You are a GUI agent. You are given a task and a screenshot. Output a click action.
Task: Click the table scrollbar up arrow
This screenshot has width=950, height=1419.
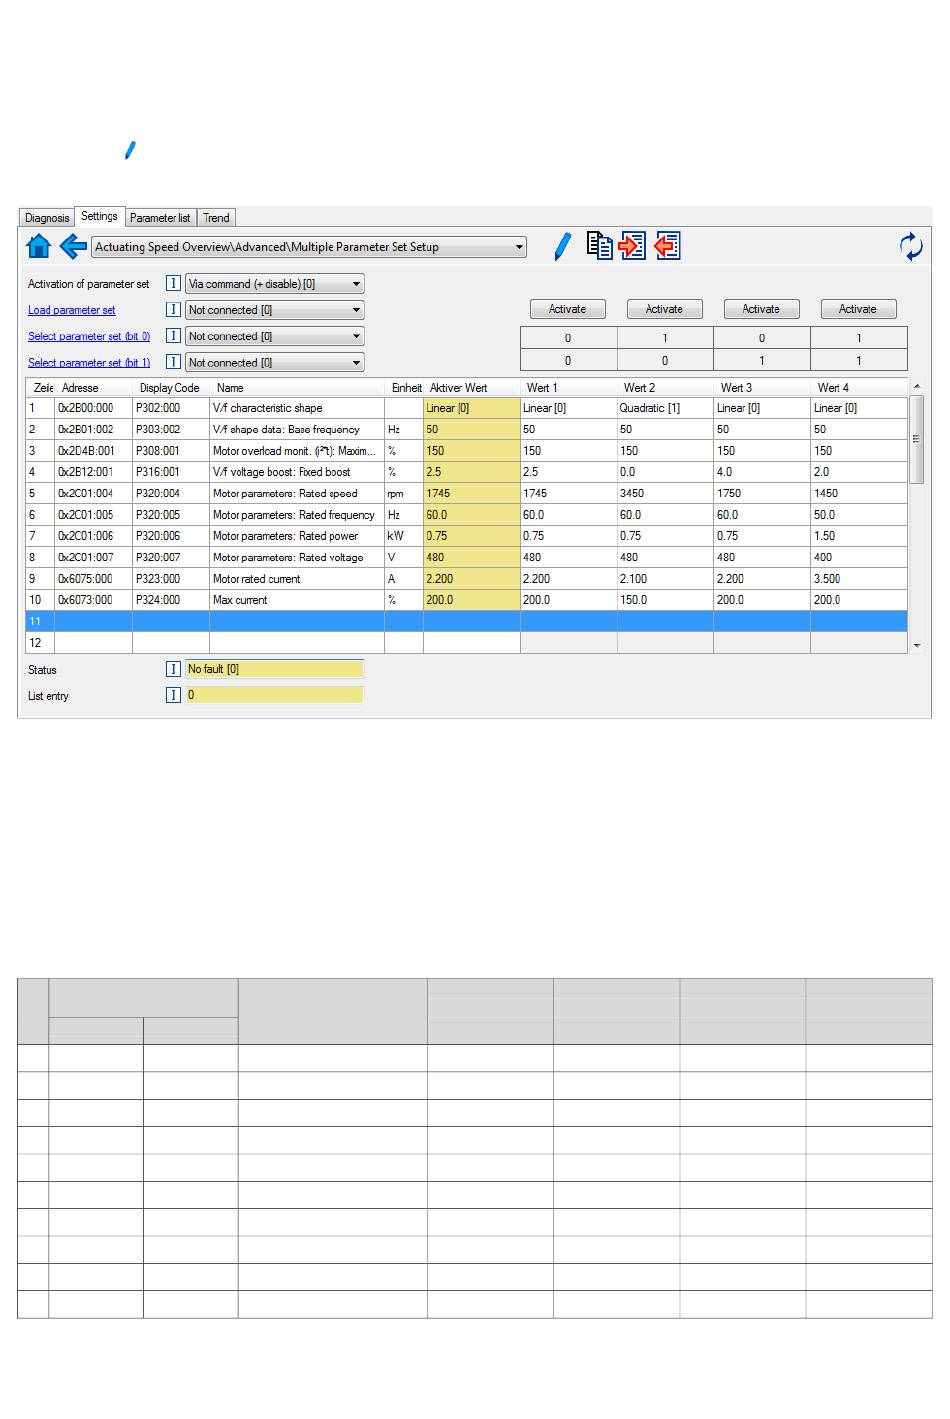917,386
